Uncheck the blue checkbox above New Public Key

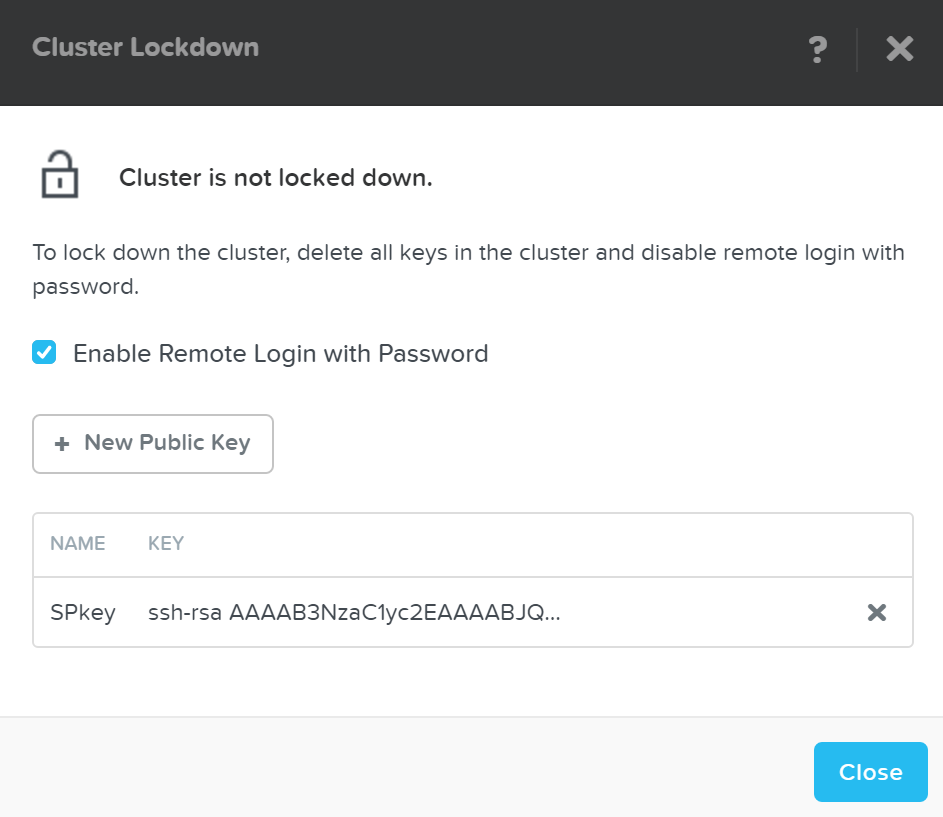pos(44,352)
